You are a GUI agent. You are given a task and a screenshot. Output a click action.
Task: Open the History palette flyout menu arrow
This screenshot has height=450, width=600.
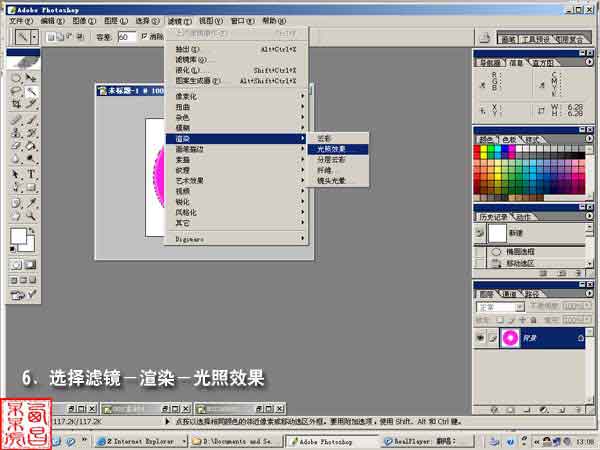[x=589, y=216]
